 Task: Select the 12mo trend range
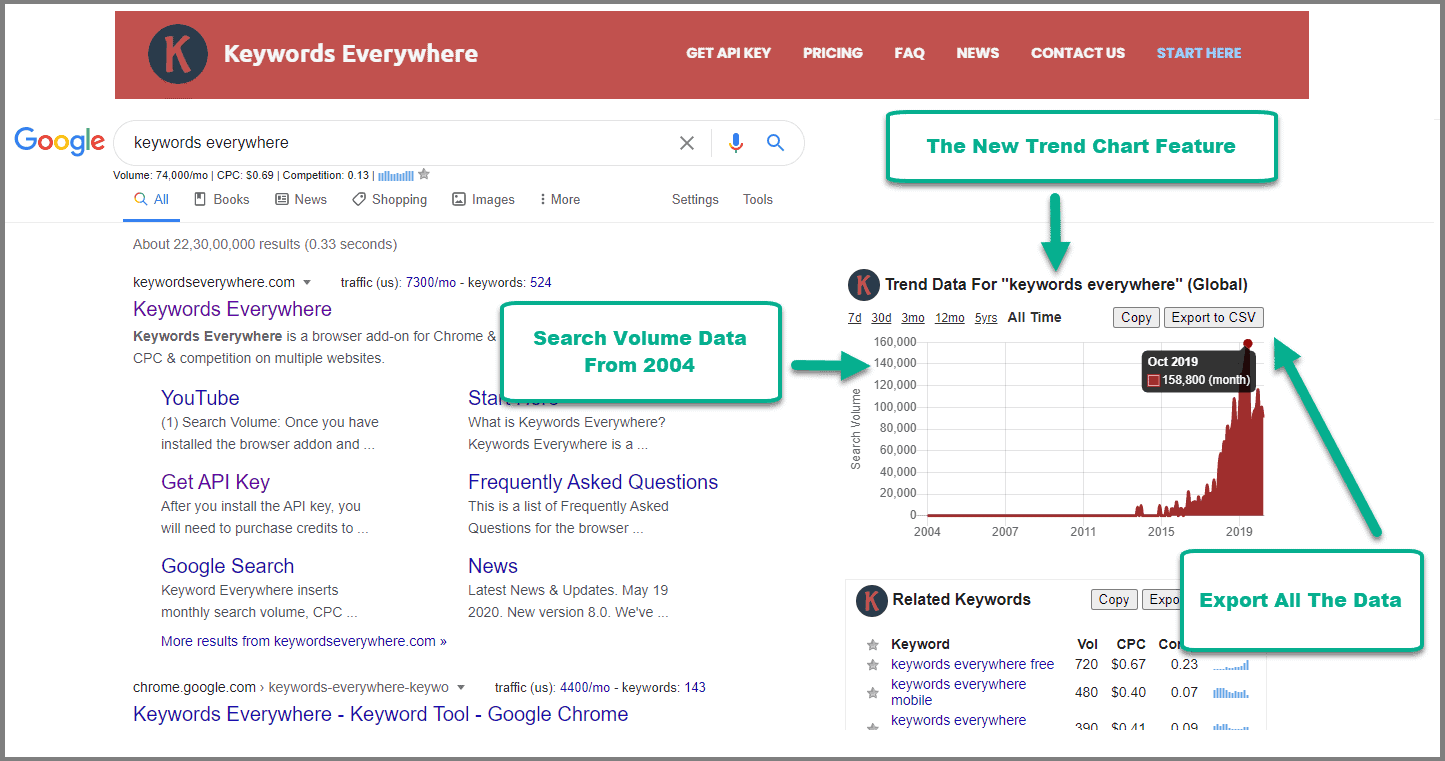(949, 318)
